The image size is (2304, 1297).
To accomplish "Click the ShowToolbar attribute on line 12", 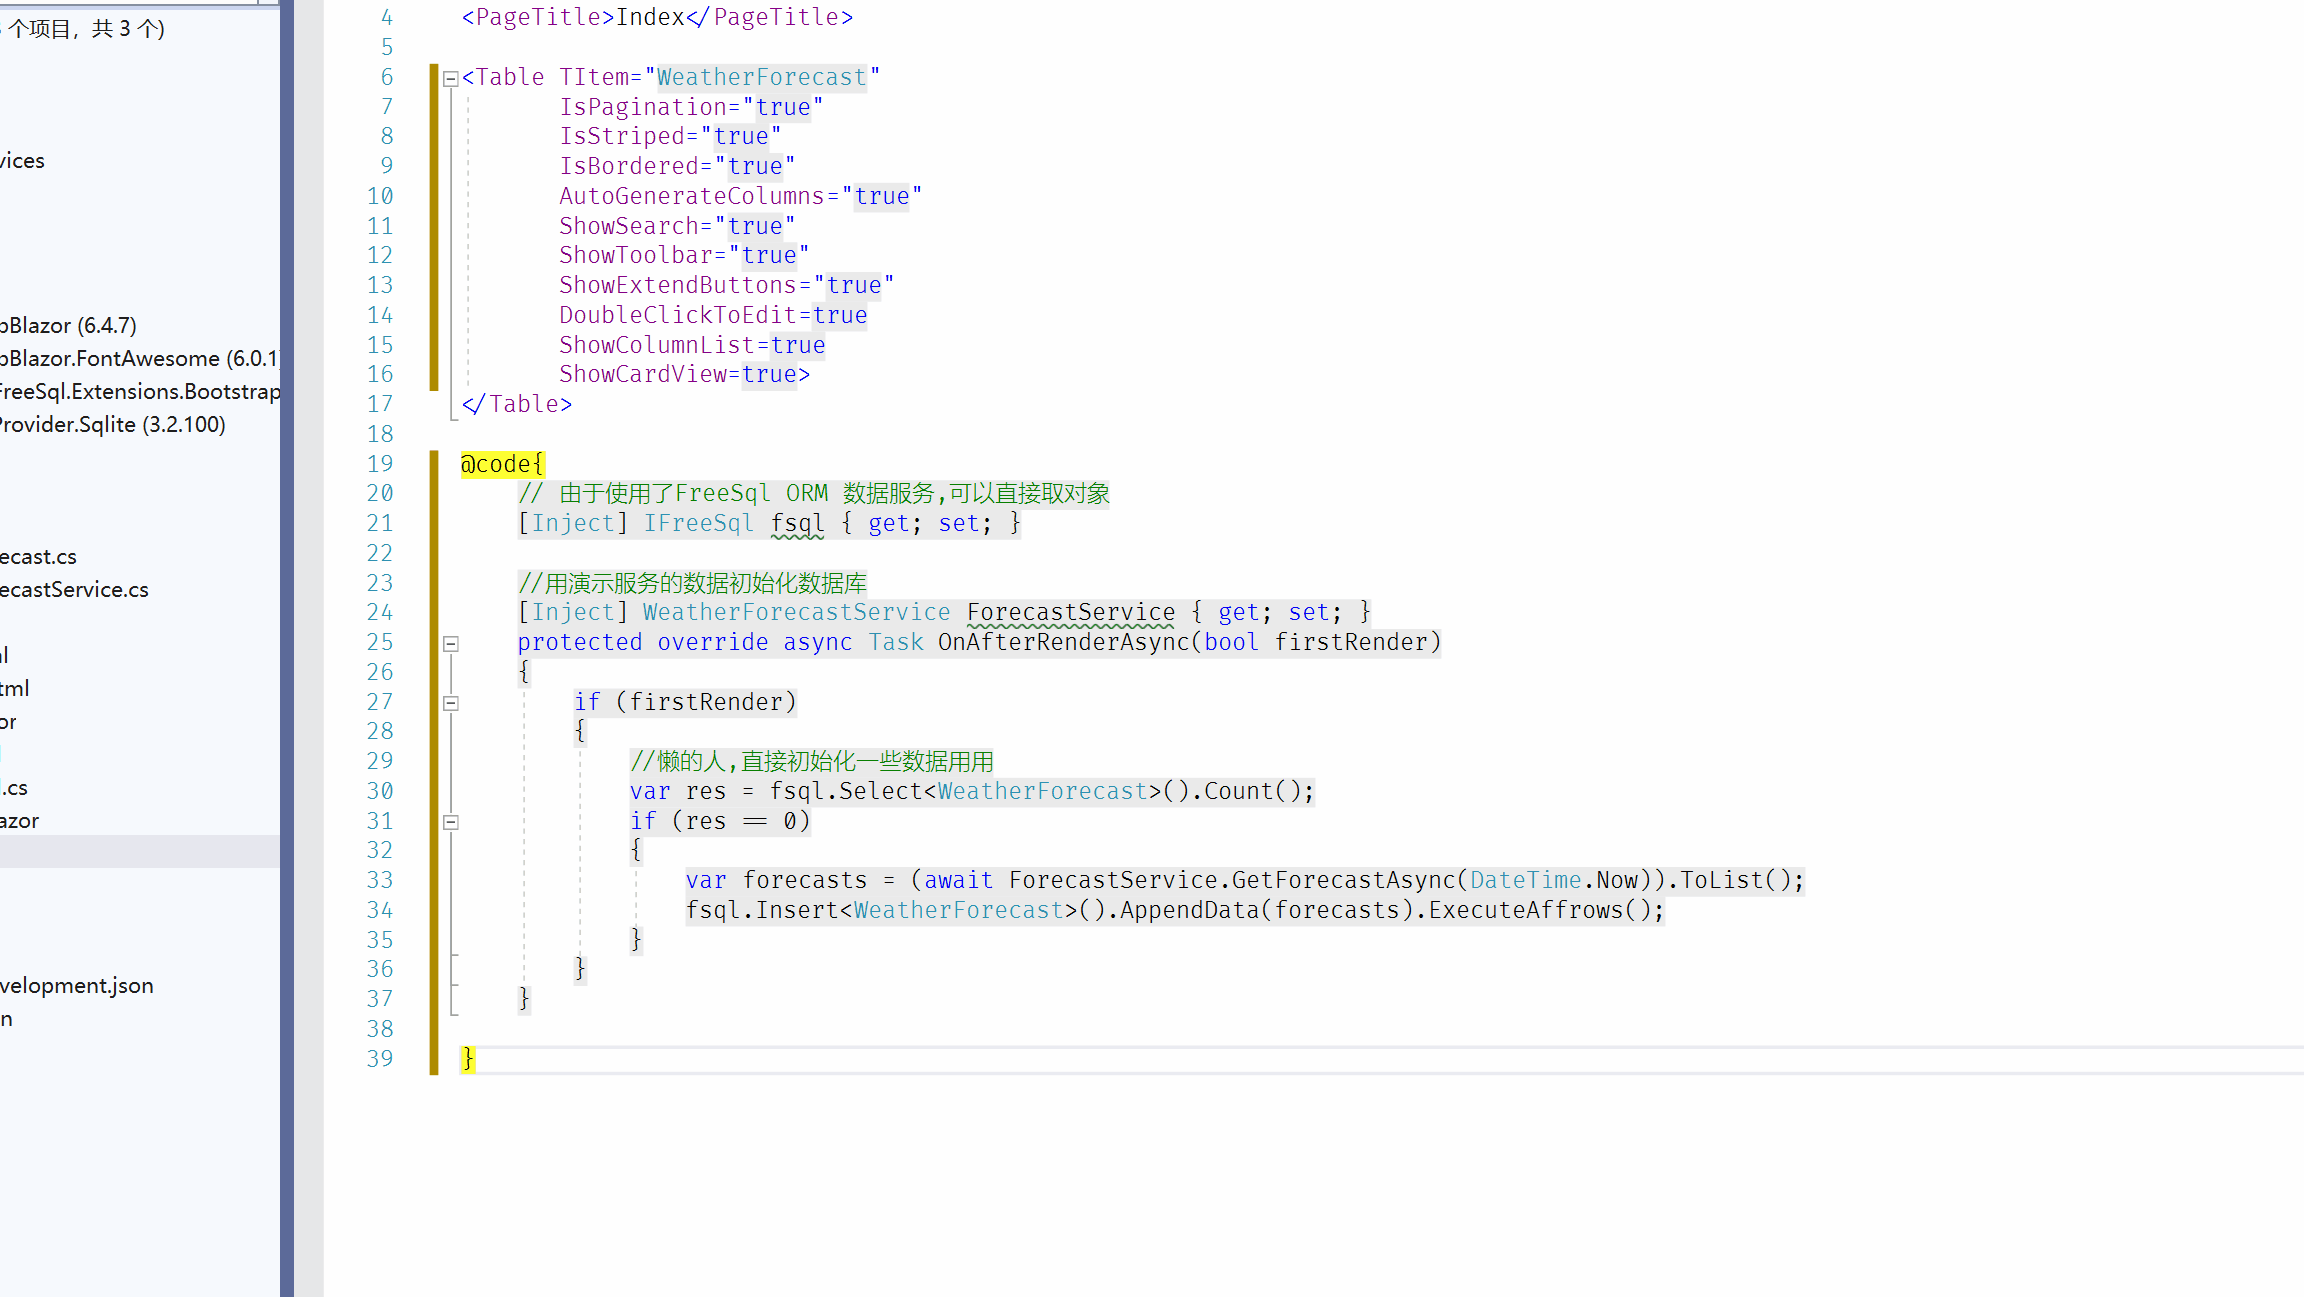I will pyautogui.click(x=636, y=255).
